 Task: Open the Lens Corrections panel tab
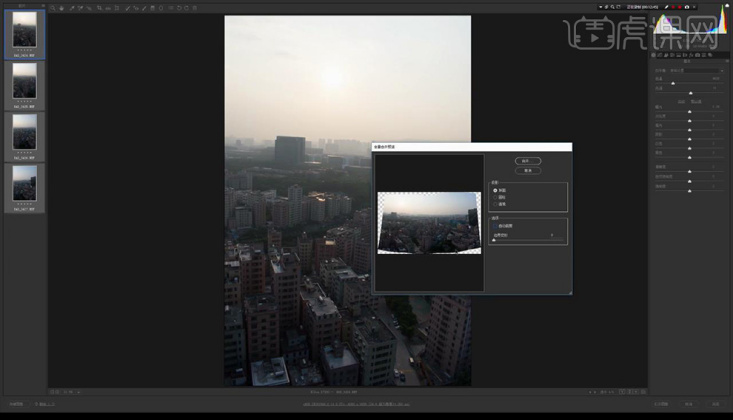point(685,55)
